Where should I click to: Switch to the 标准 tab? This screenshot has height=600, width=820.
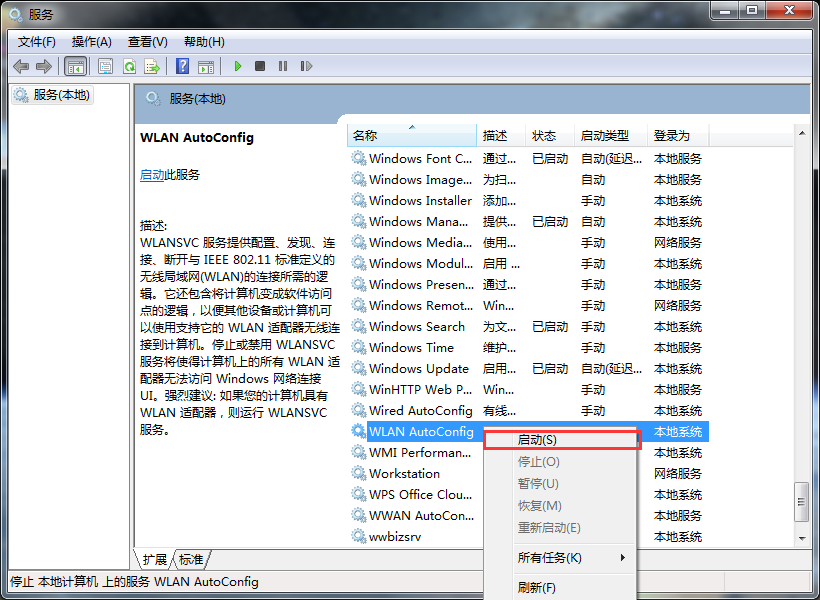pos(191,559)
